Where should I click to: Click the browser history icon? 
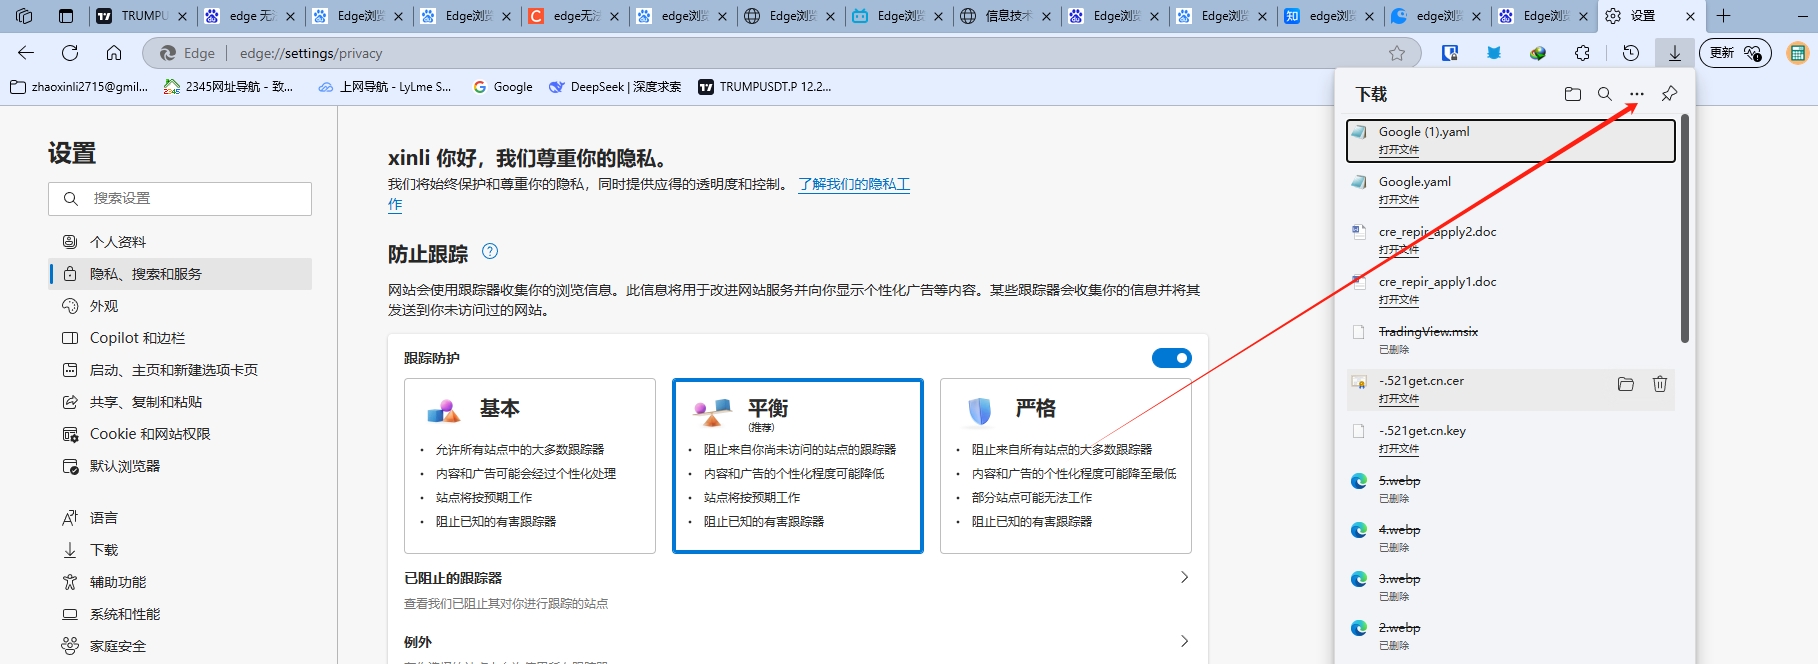coord(1631,53)
